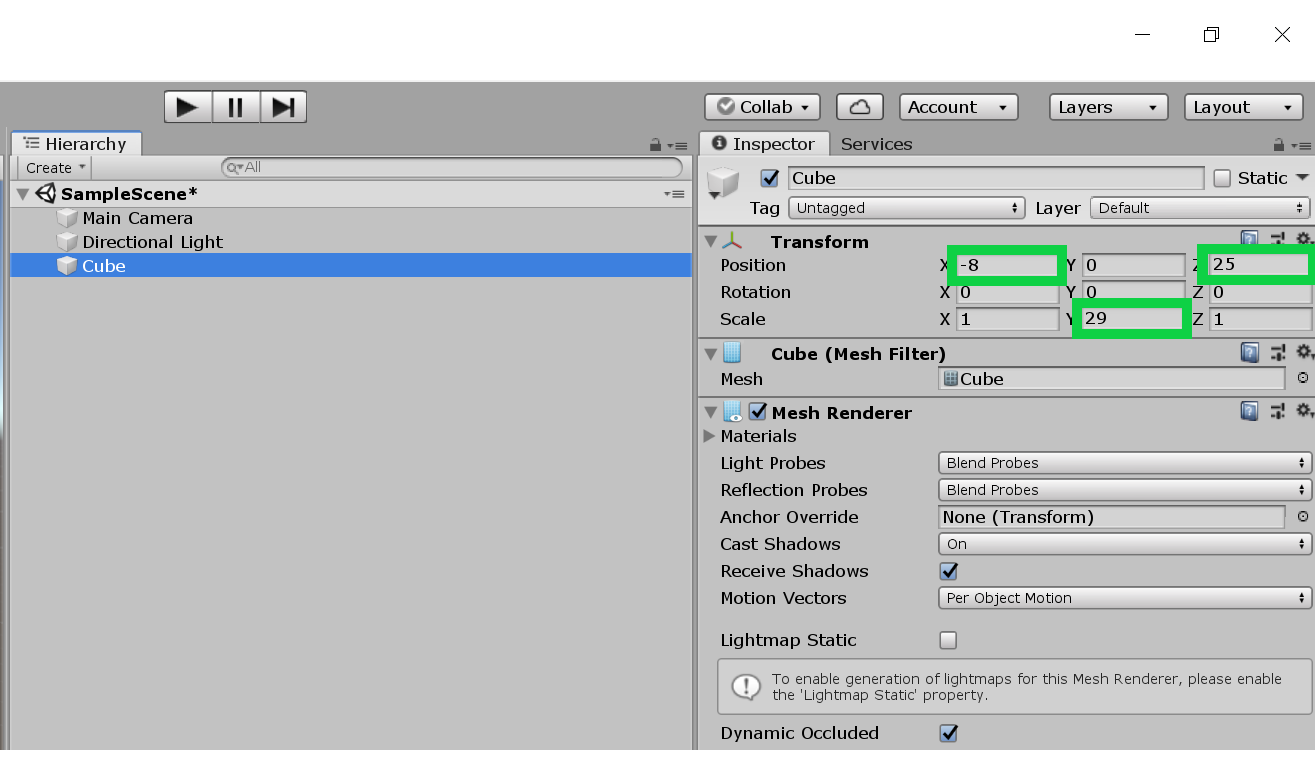Open the cloud services icon button
The width and height of the screenshot is (1315, 768).
point(859,107)
